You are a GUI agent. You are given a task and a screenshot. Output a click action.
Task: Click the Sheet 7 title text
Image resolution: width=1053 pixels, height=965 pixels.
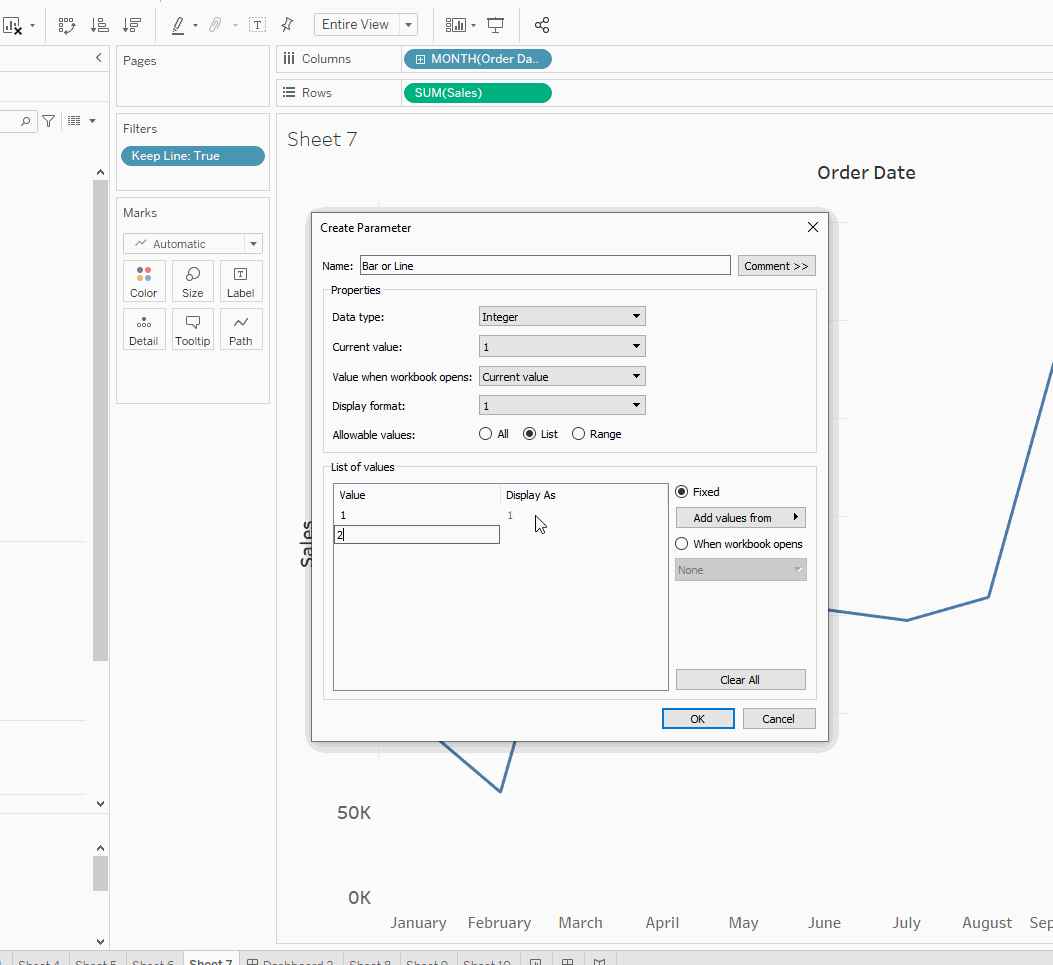pyautogui.click(x=322, y=139)
